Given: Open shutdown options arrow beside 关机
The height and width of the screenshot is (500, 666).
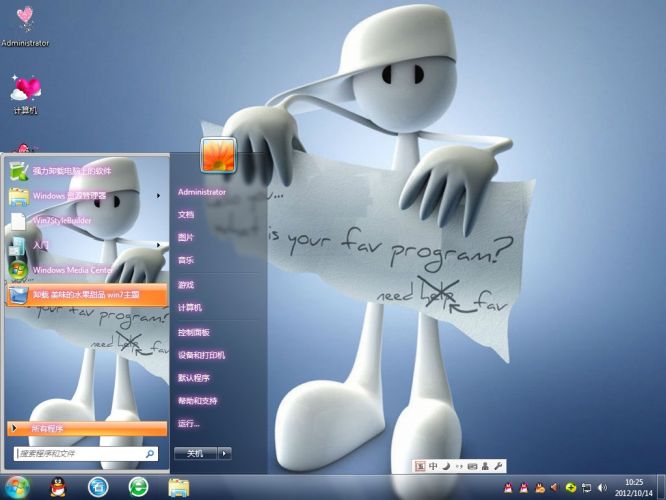Looking at the screenshot, I should (225, 453).
